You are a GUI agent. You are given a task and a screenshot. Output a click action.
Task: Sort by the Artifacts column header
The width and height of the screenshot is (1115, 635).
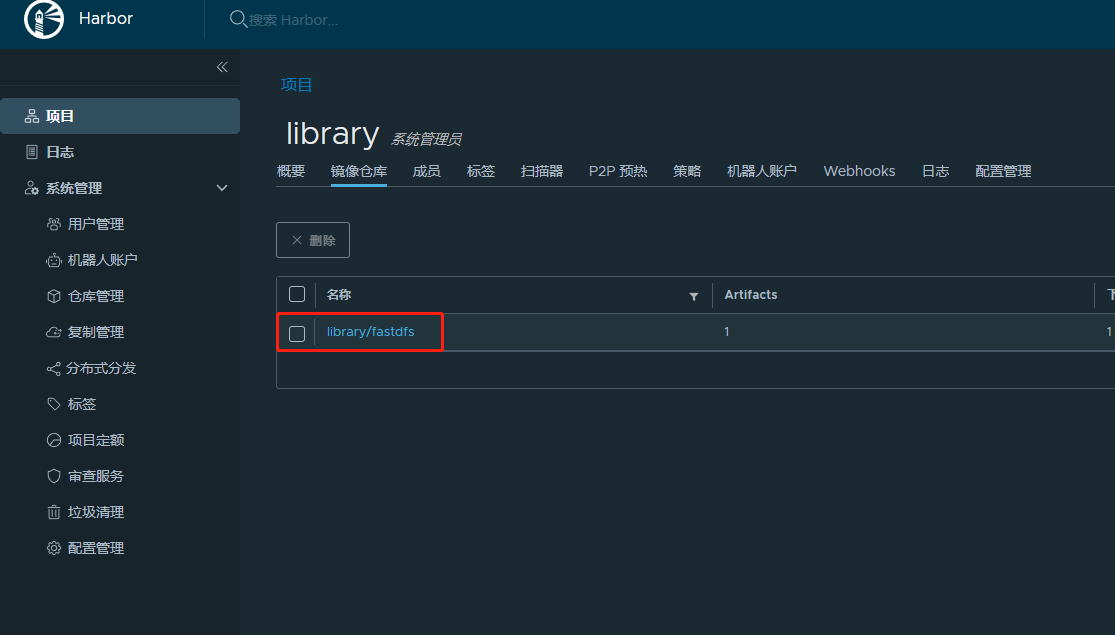click(751, 294)
